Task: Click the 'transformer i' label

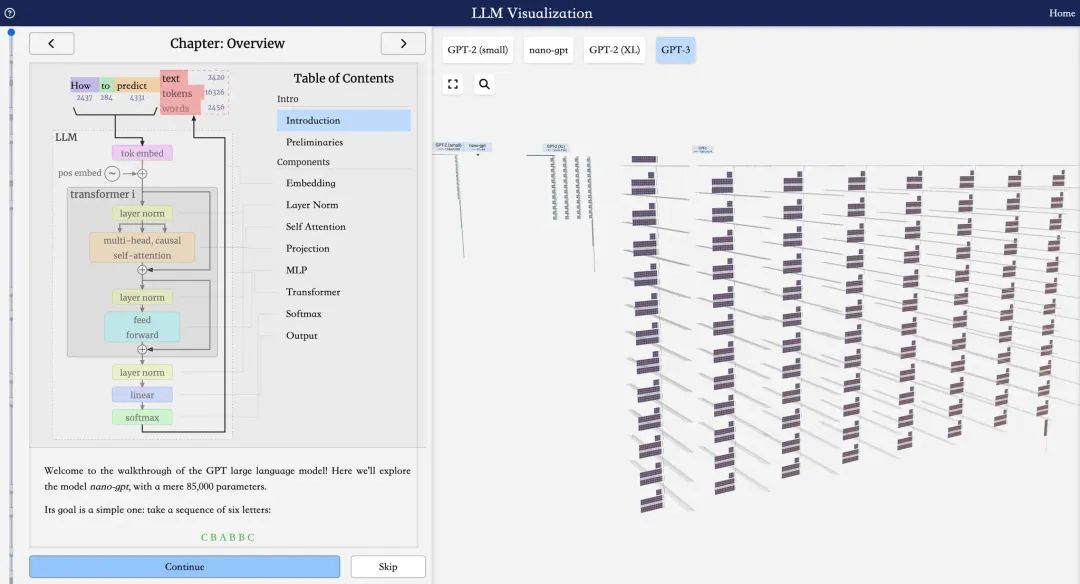Action: pyautogui.click(x=103, y=194)
